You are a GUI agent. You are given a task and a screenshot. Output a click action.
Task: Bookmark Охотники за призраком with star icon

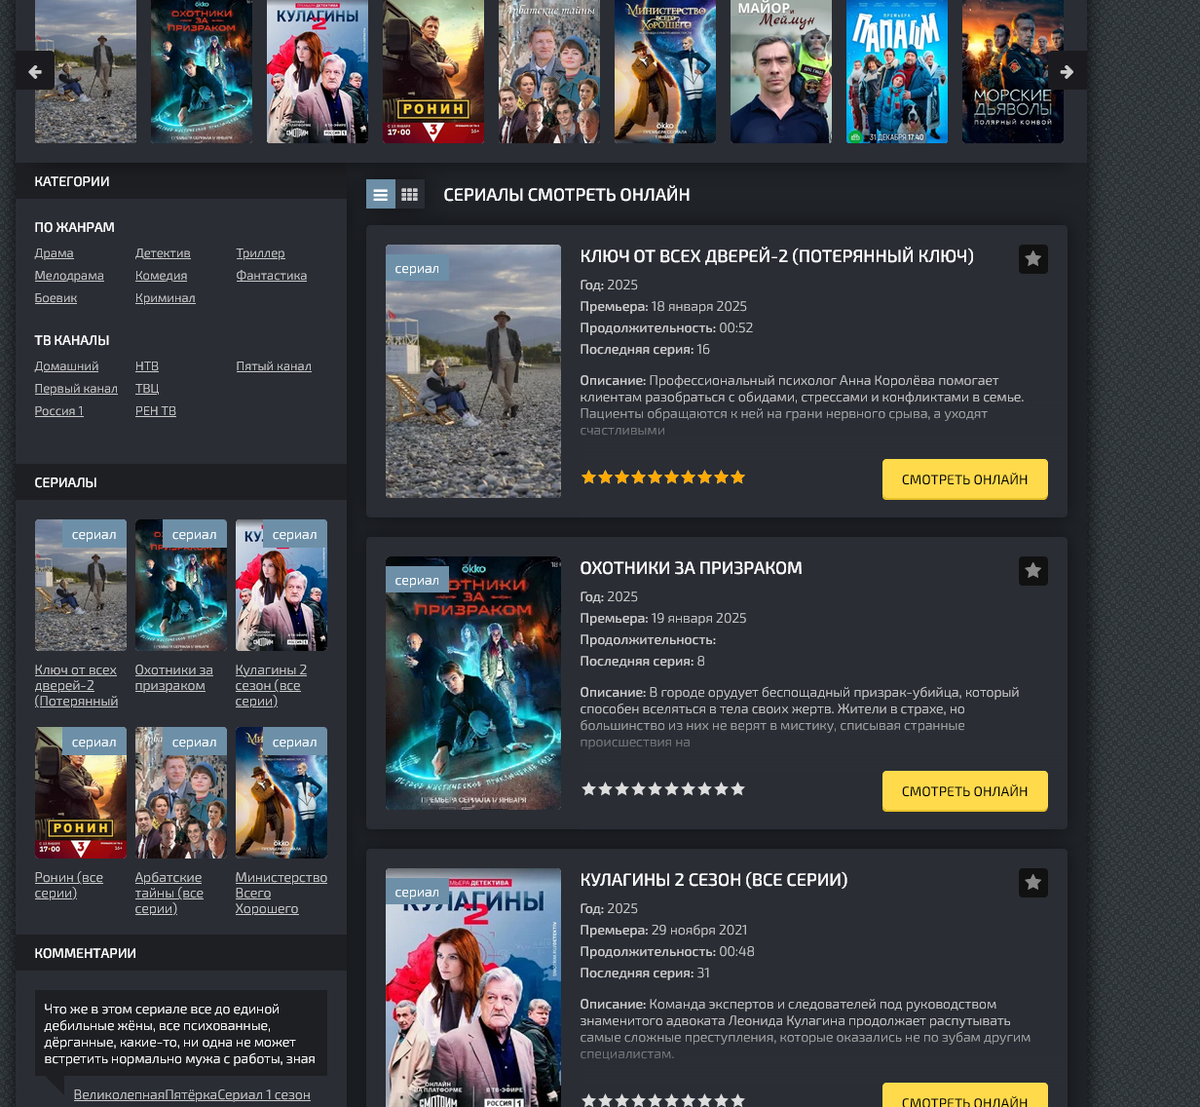[1033, 571]
